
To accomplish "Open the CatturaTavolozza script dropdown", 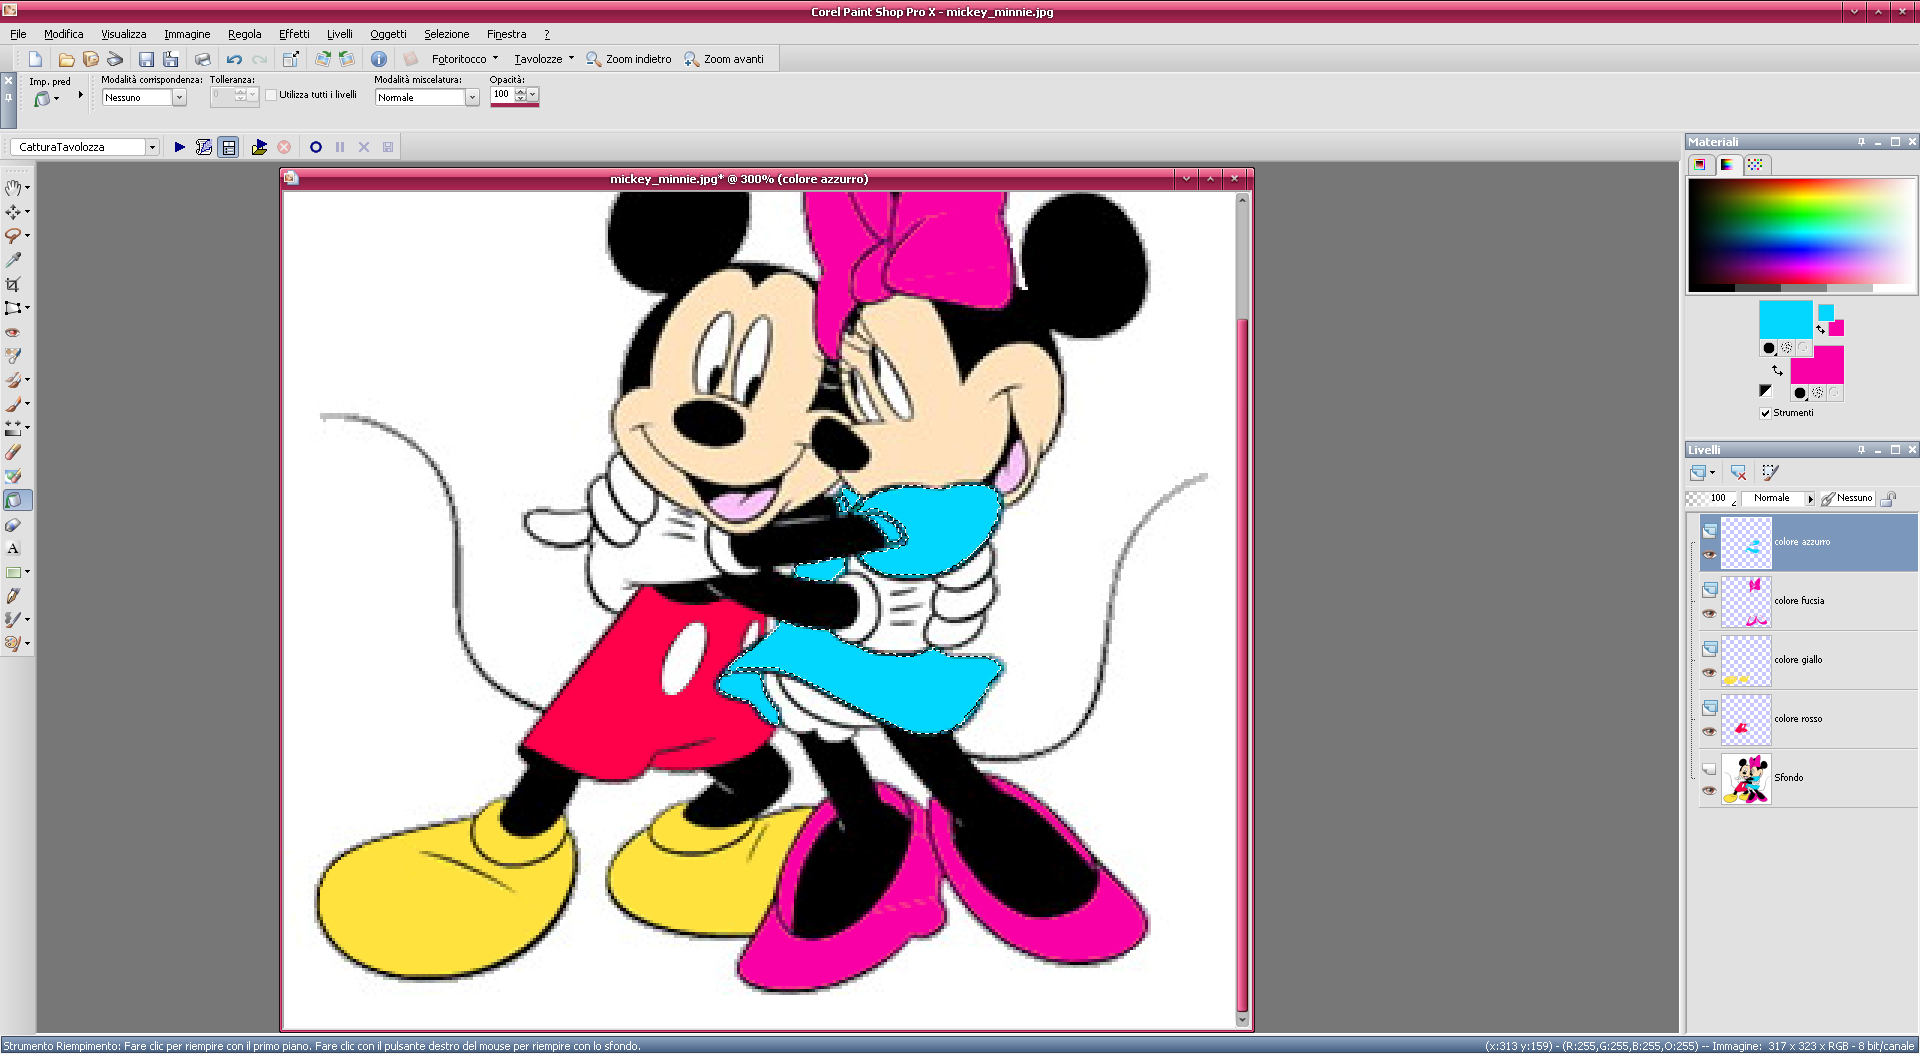I will 152,147.
